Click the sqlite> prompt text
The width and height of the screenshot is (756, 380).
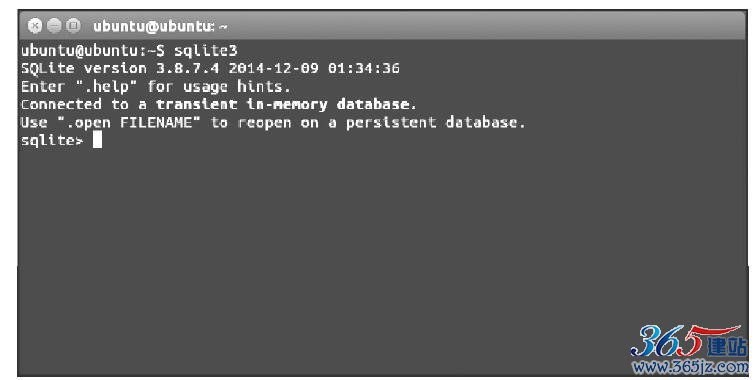[52, 140]
